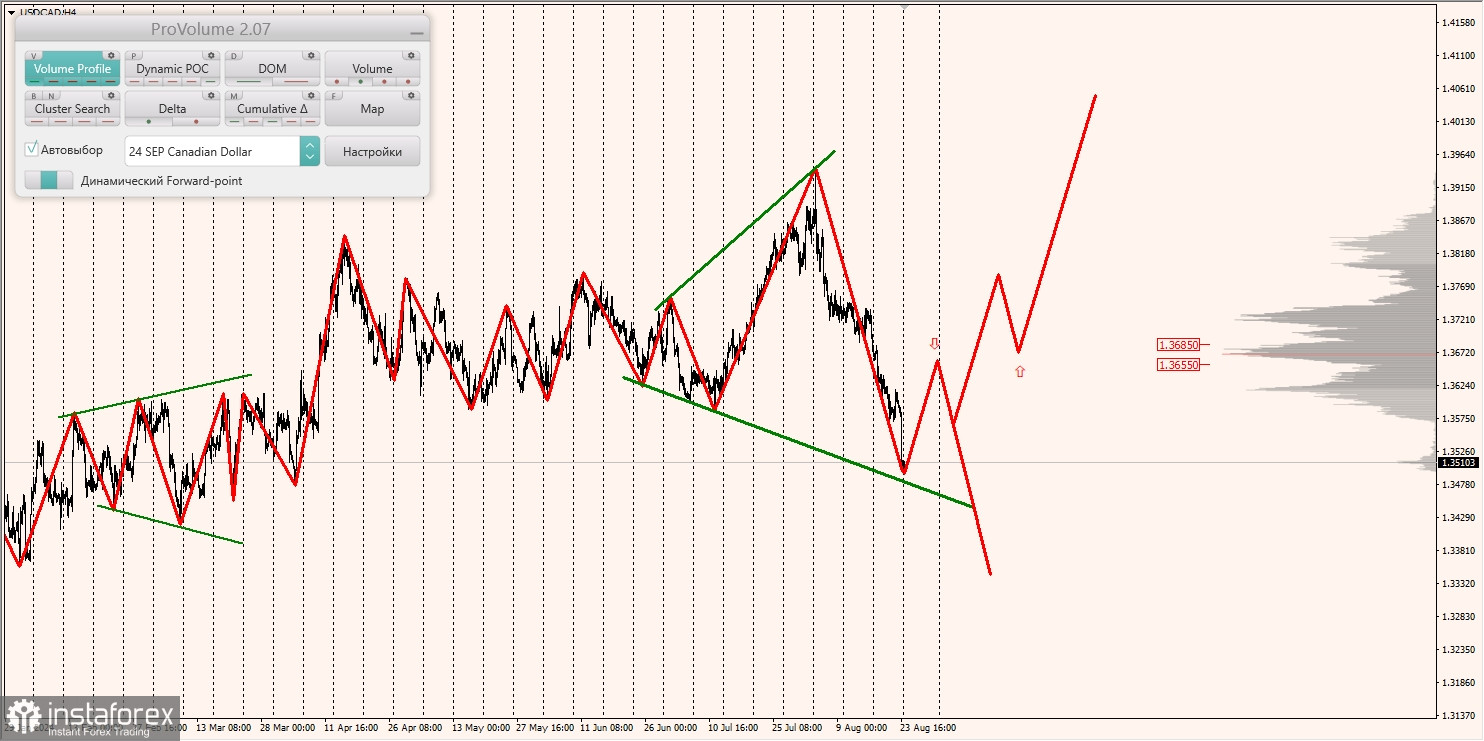This screenshot has width=1484, height=741.
Task: Toggle Volume Profile green line segment
Action: (x=34, y=81)
